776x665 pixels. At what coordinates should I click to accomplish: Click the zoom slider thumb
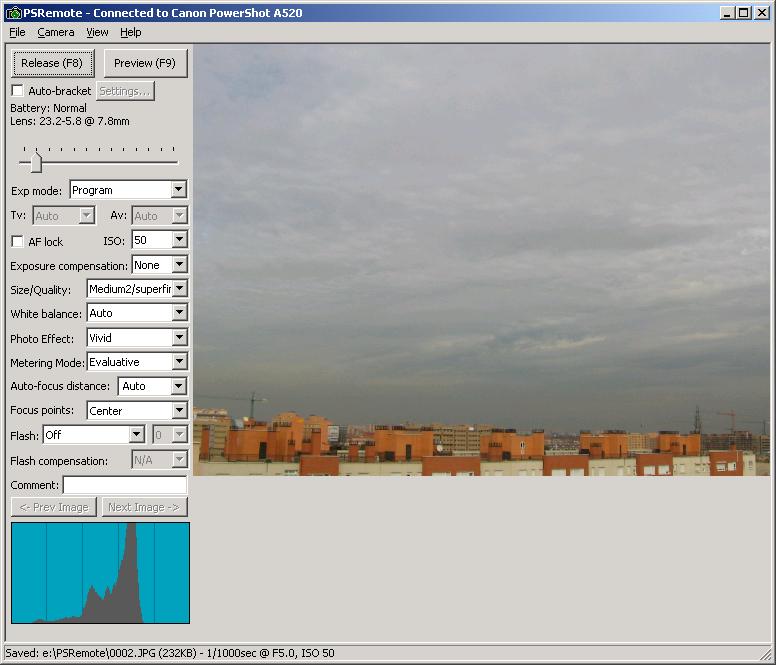[36, 163]
